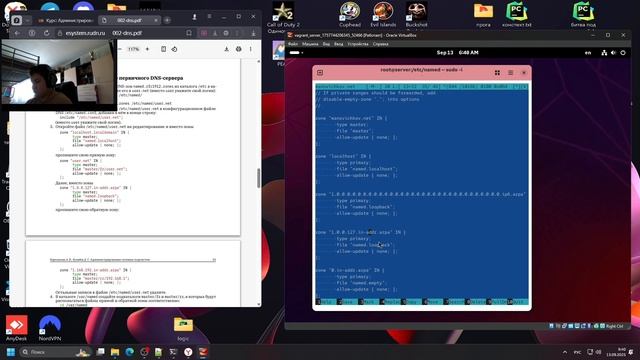This screenshot has height=360, width=640.
Task: Open a new browser tab with the plus button
Action: pyautogui.click(x=167, y=20)
